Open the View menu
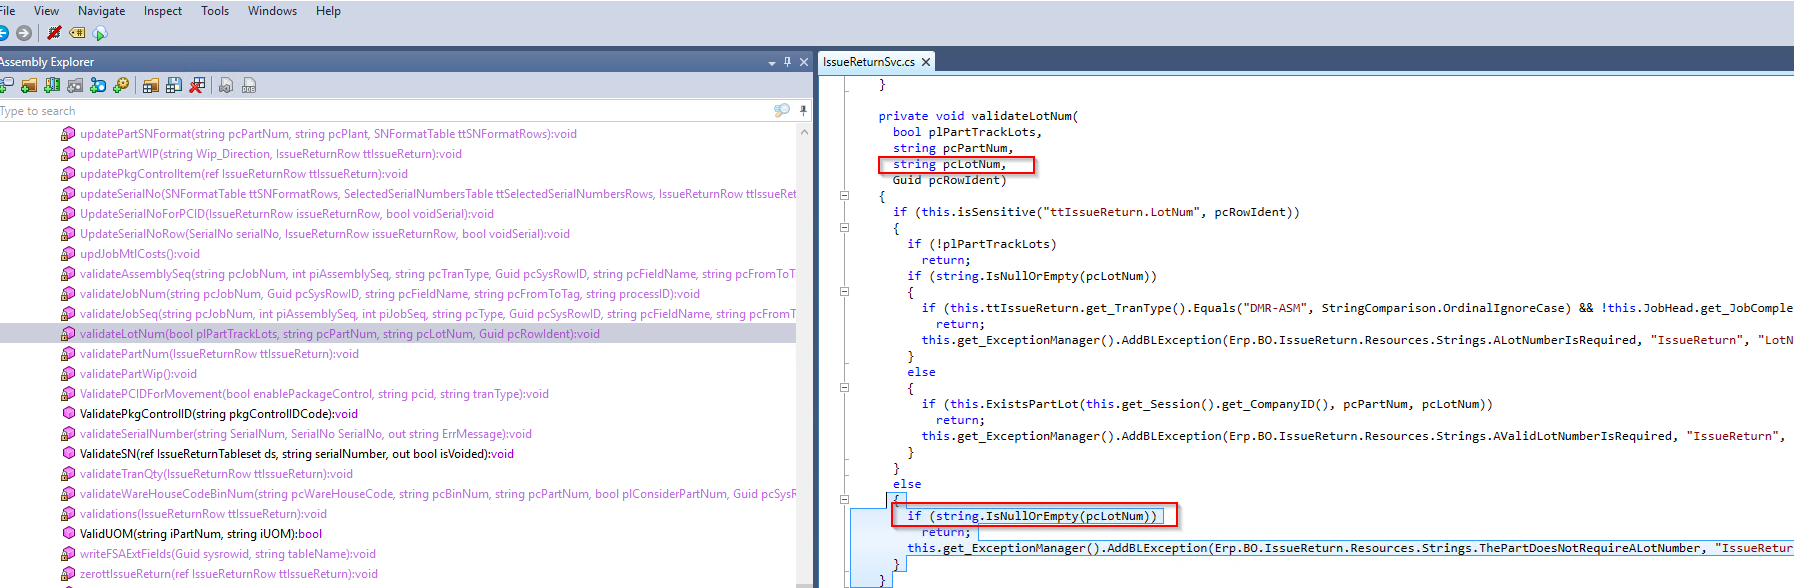The image size is (1794, 588). (x=46, y=11)
